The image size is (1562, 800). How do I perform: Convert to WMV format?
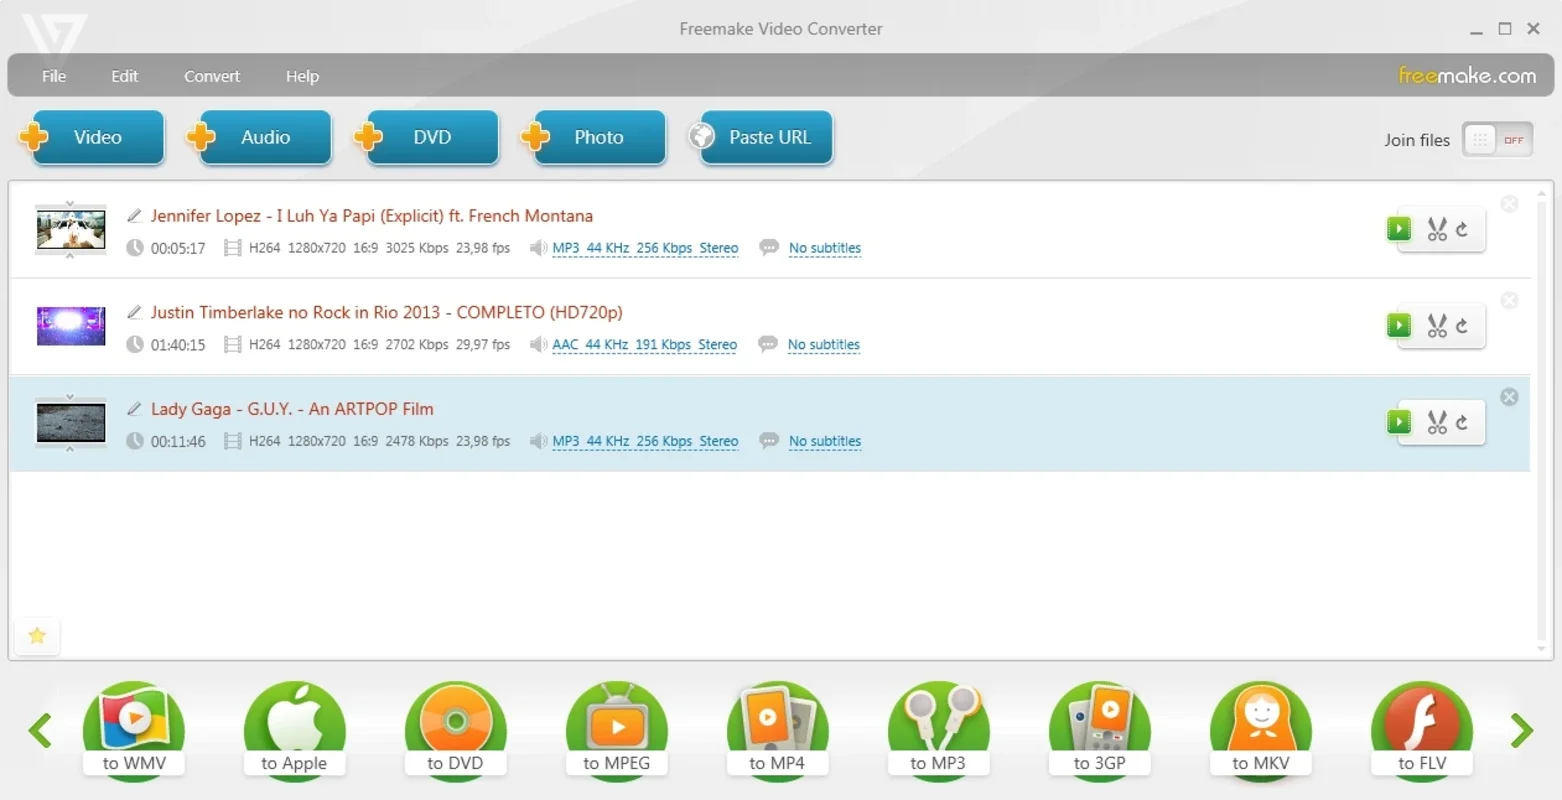134,731
